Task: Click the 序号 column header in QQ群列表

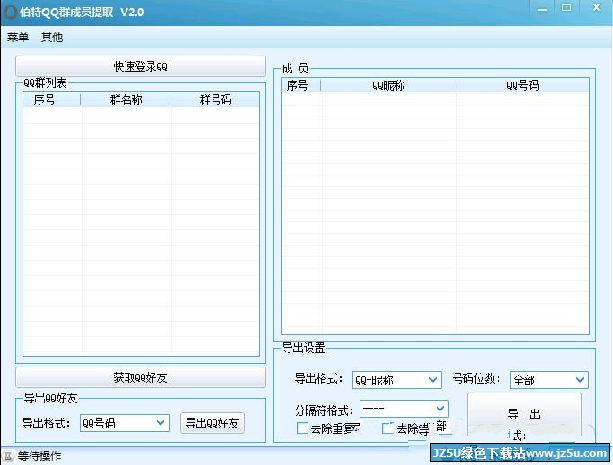Action: (52, 100)
